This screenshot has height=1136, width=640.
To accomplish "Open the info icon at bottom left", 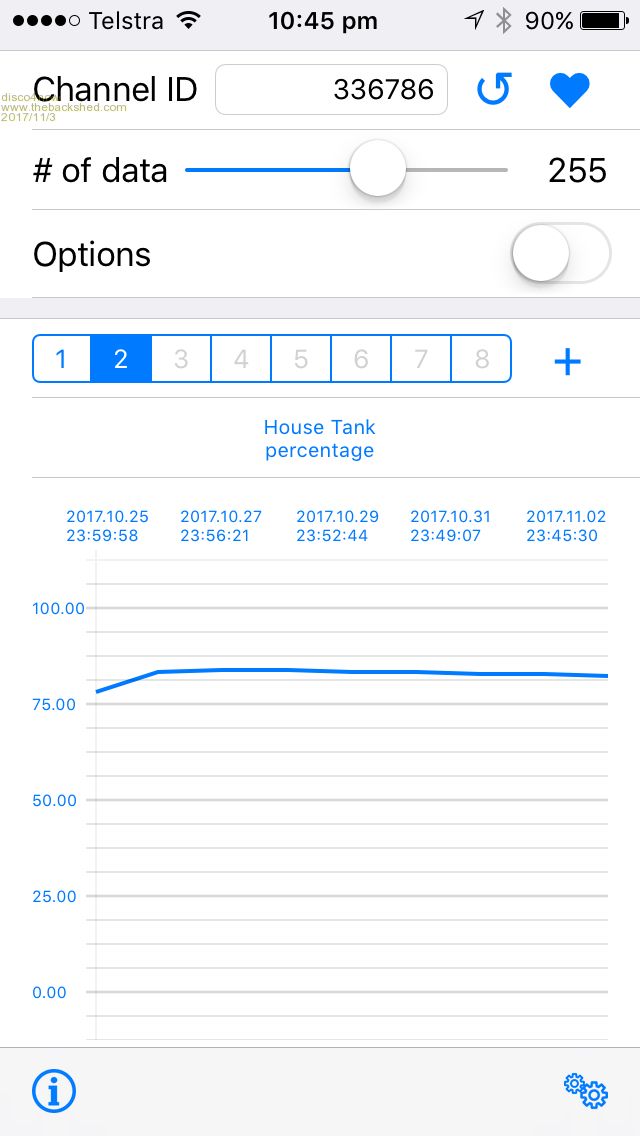I will pyautogui.click(x=54, y=1091).
